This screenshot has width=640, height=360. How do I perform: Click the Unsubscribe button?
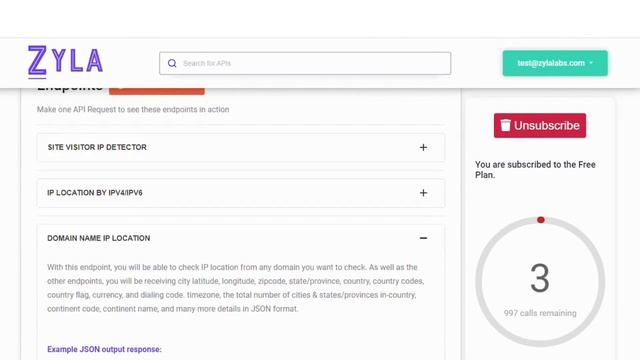click(x=540, y=125)
